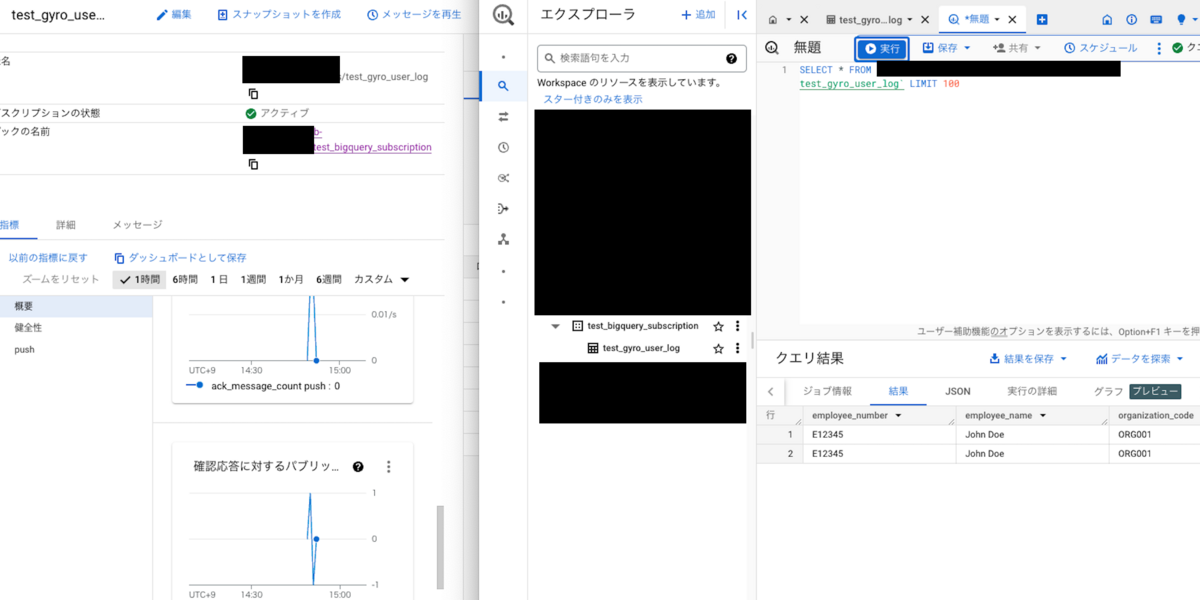Open the *無題 tab dropdown arrow
The width and height of the screenshot is (1200, 600).
click(997, 19)
